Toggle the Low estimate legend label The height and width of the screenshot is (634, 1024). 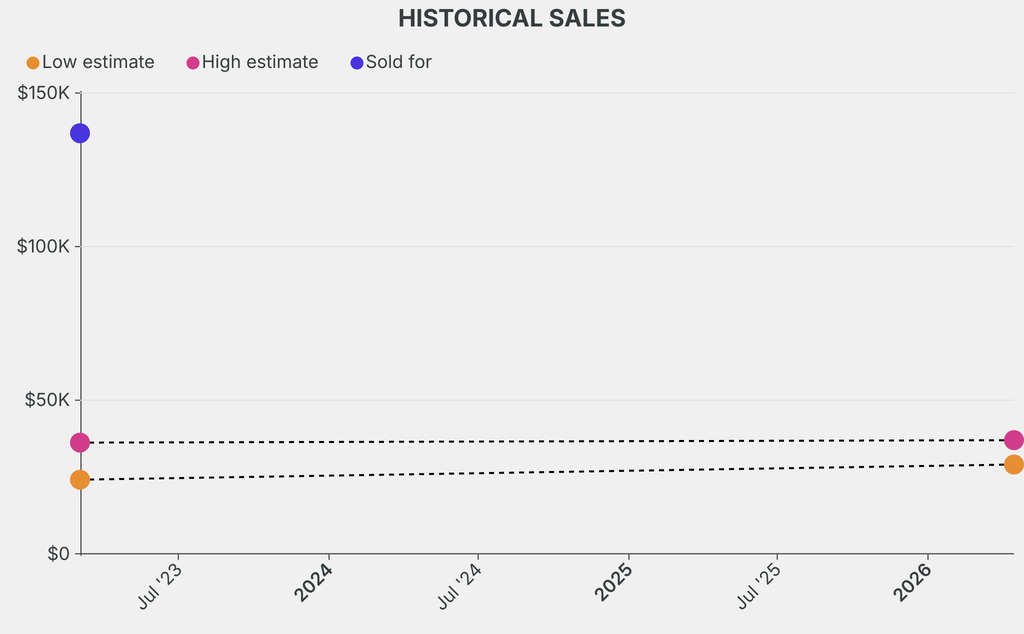click(x=98, y=62)
